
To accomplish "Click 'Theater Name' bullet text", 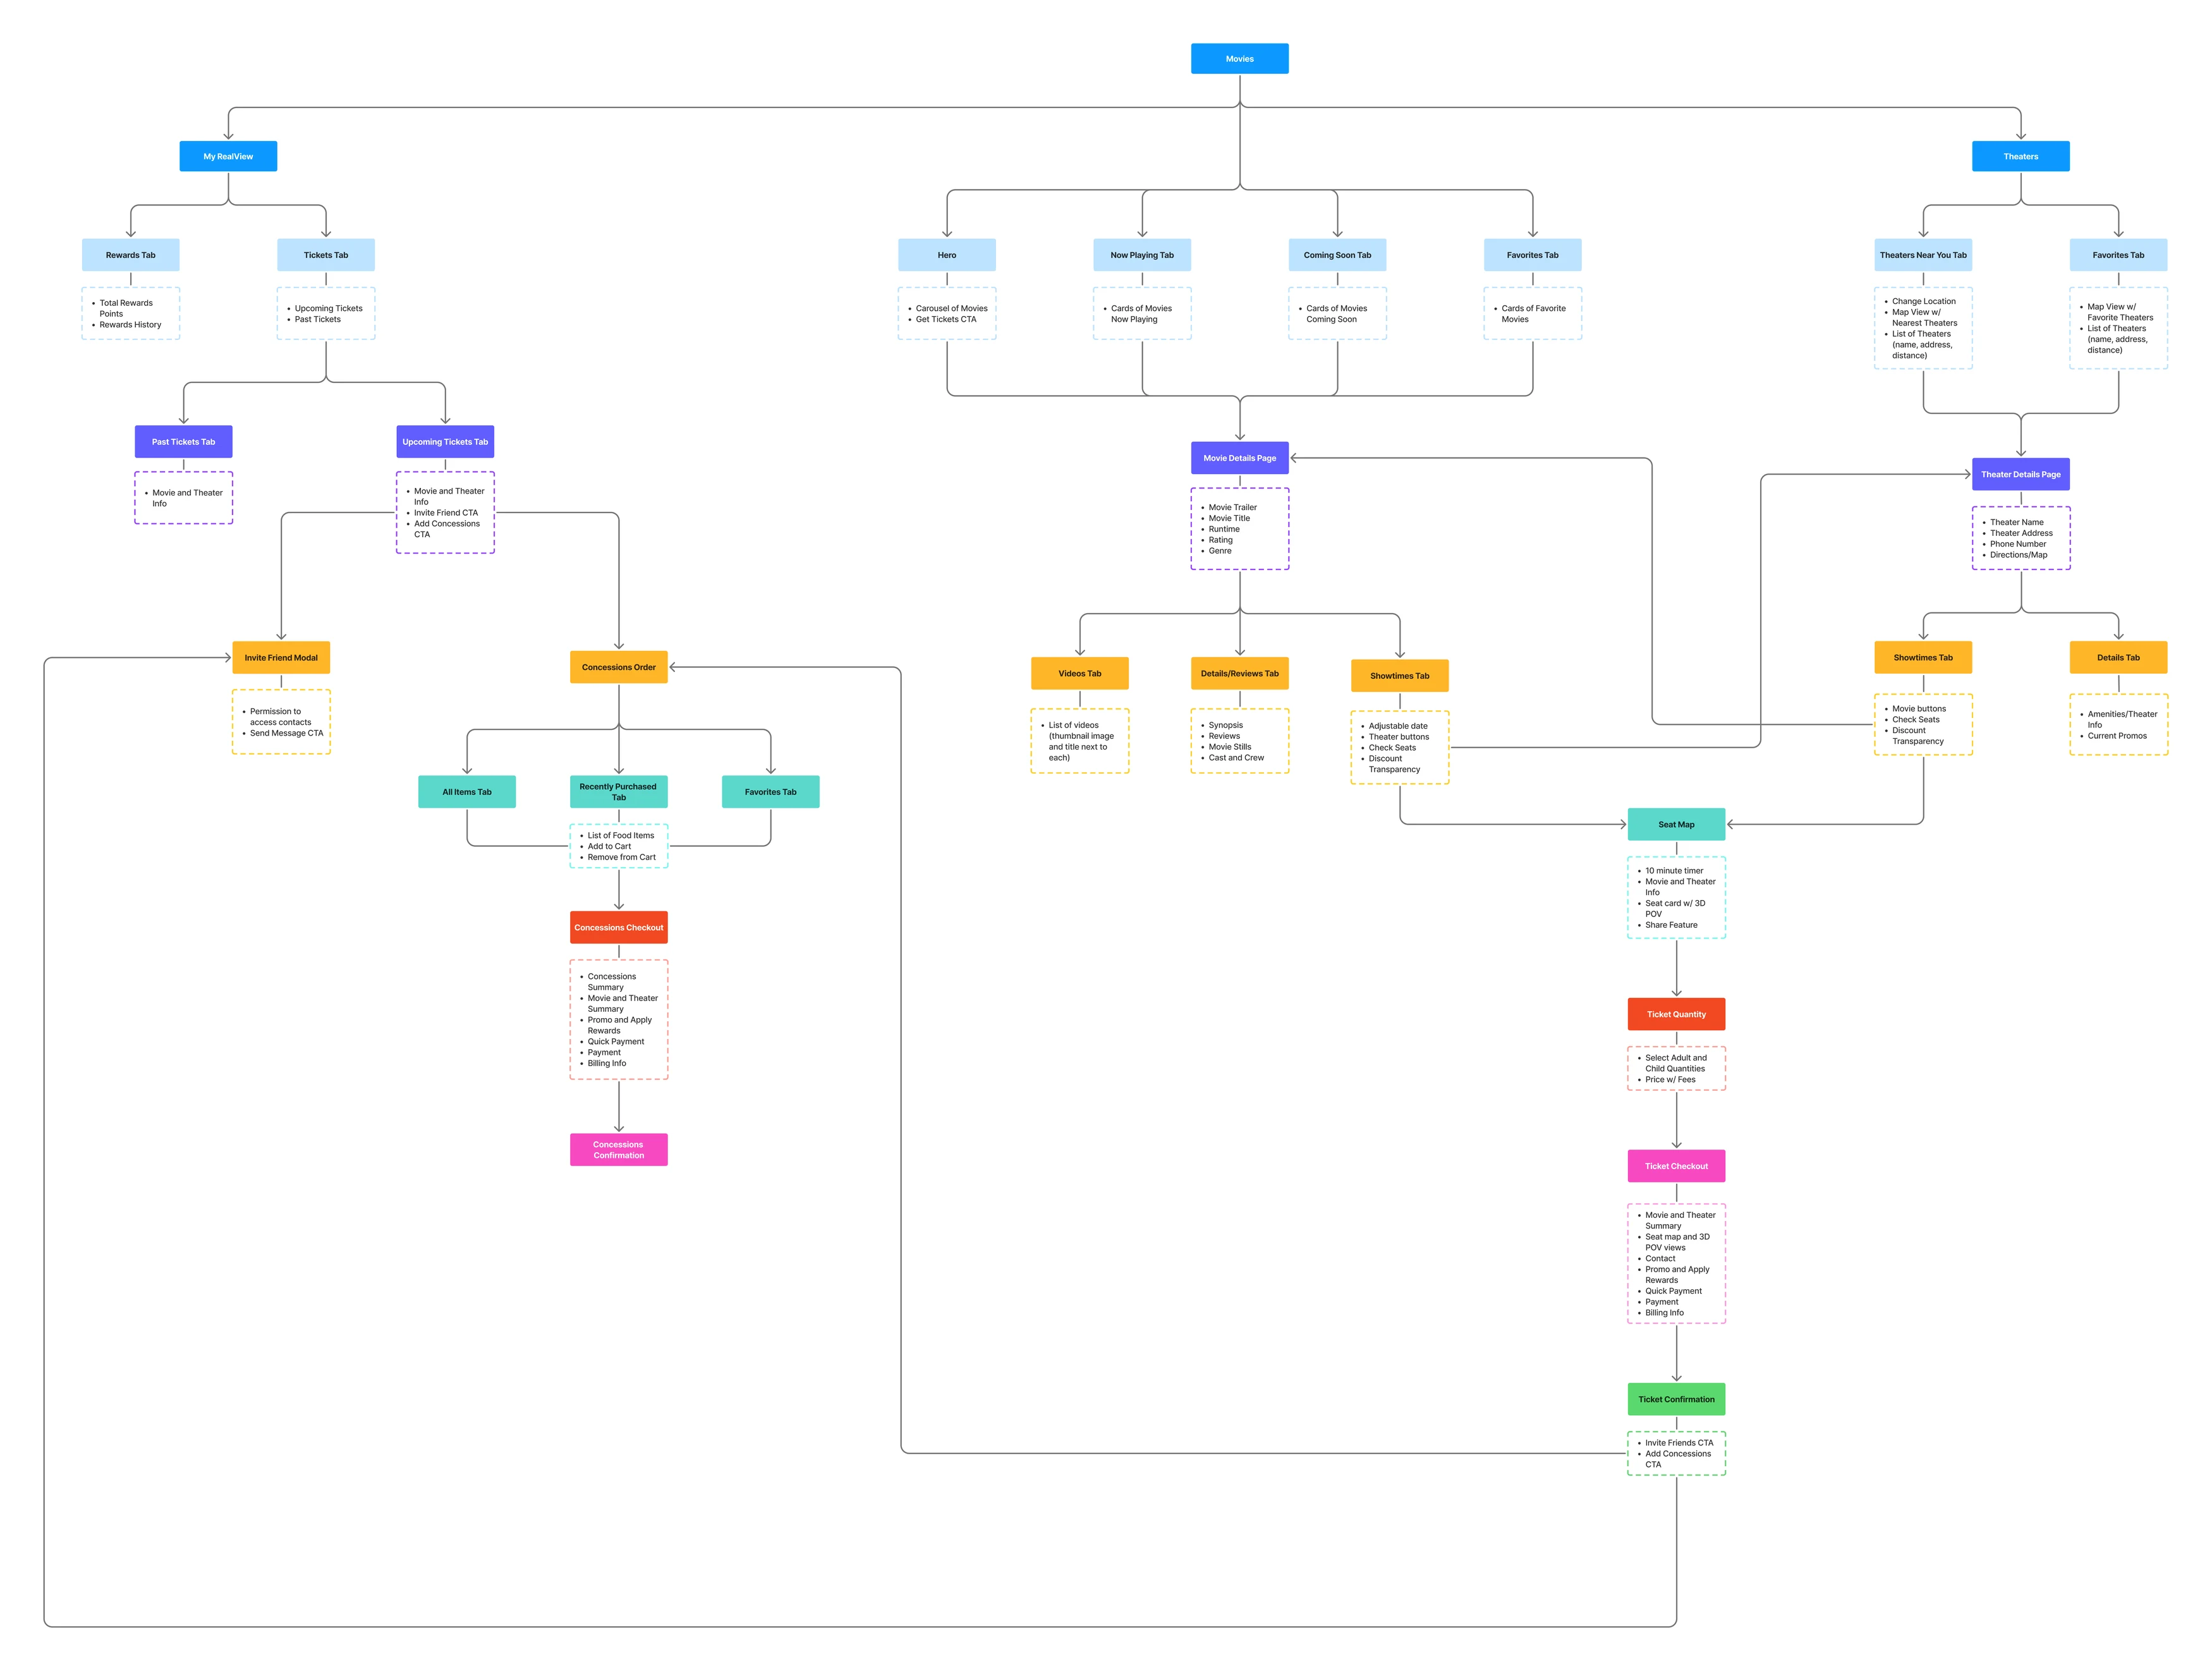I will click(2016, 522).
